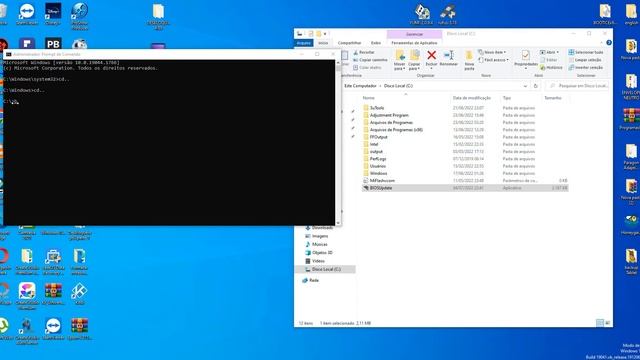This screenshot has height=360, width=640.
Task: Click Inverter seleção in ribbon
Action: (585, 67)
